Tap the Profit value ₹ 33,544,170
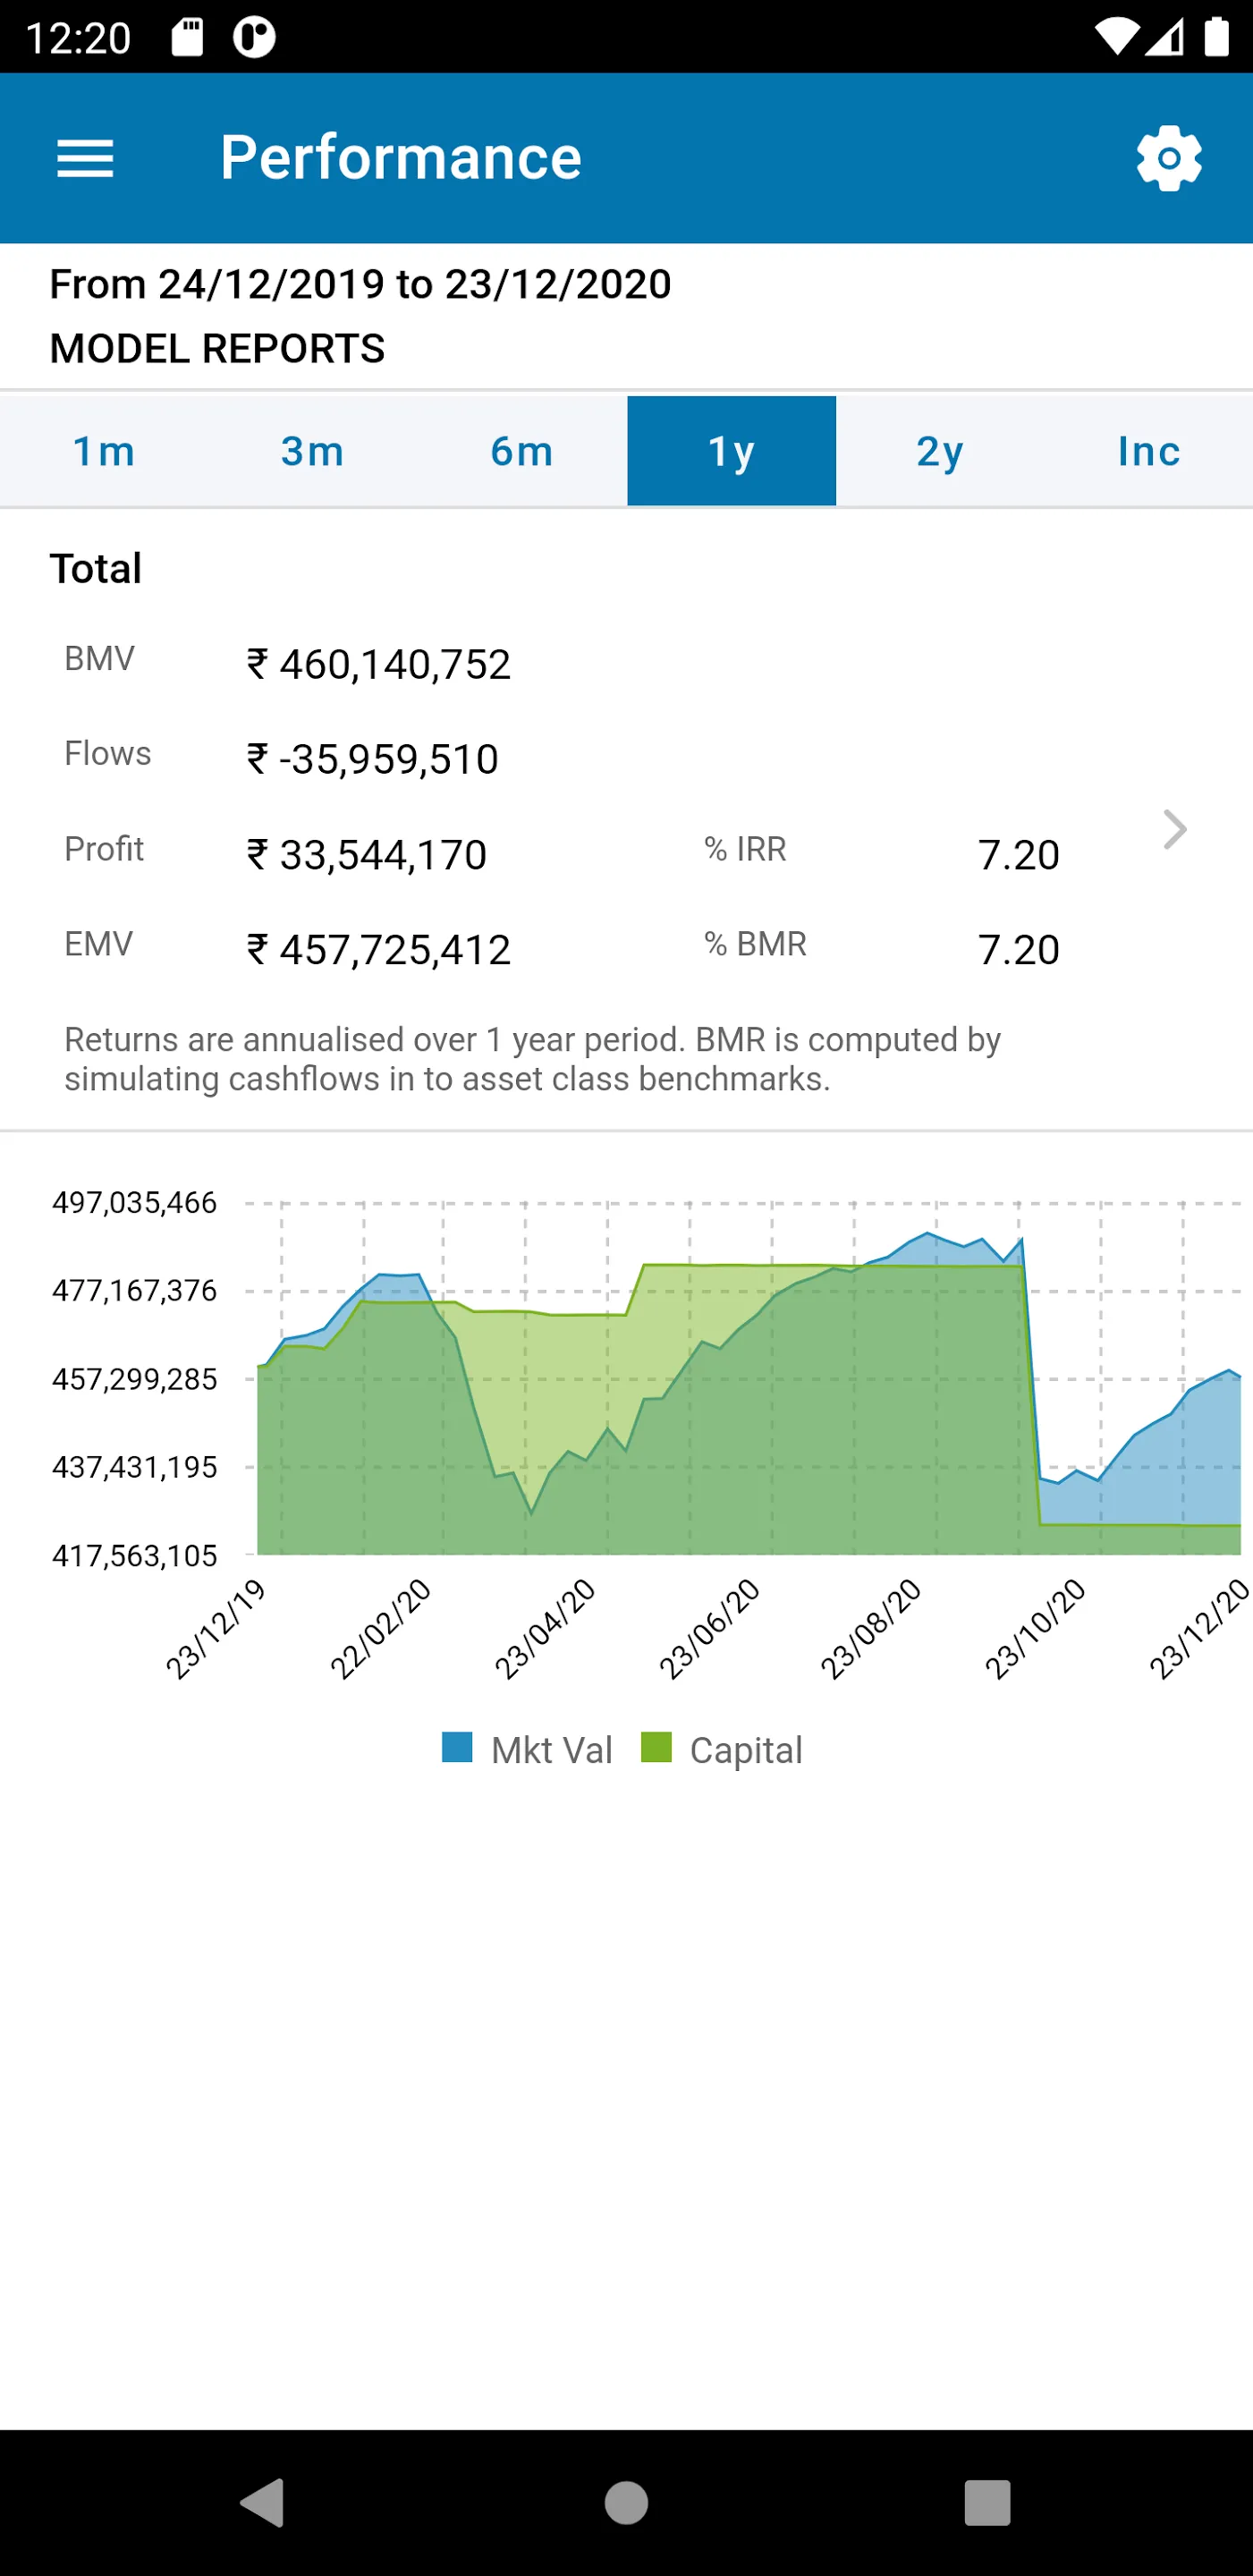 point(367,855)
